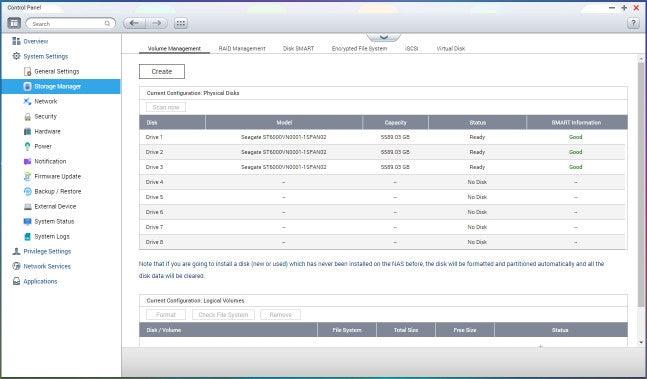
Task: Click the Firmware Update icon
Action: 28,176
